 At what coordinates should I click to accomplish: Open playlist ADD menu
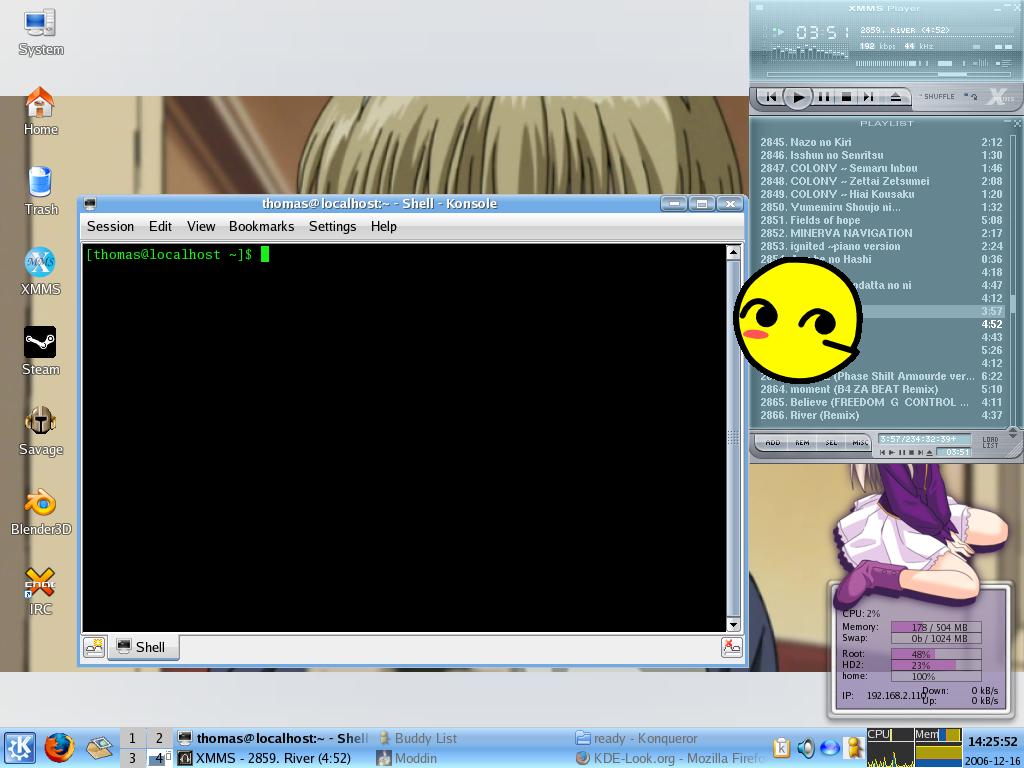pos(773,443)
